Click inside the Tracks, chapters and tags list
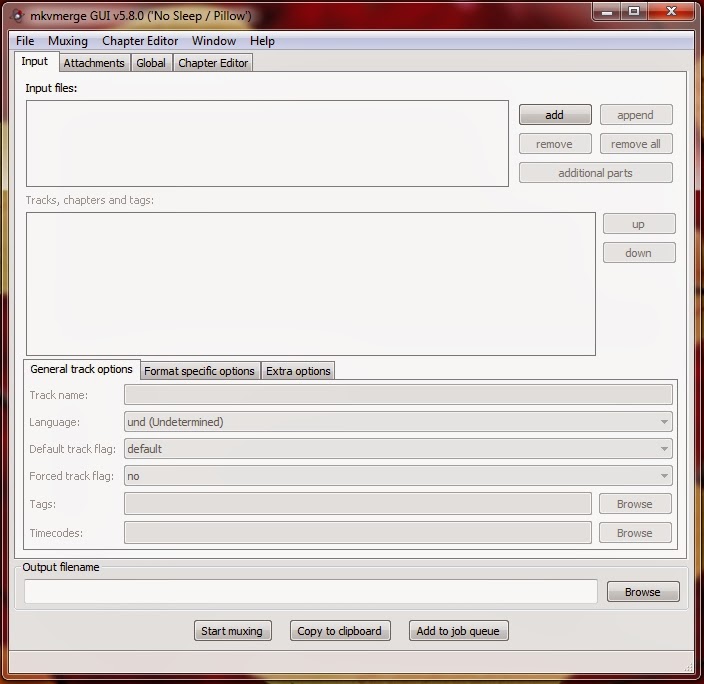704x684 pixels. point(311,284)
